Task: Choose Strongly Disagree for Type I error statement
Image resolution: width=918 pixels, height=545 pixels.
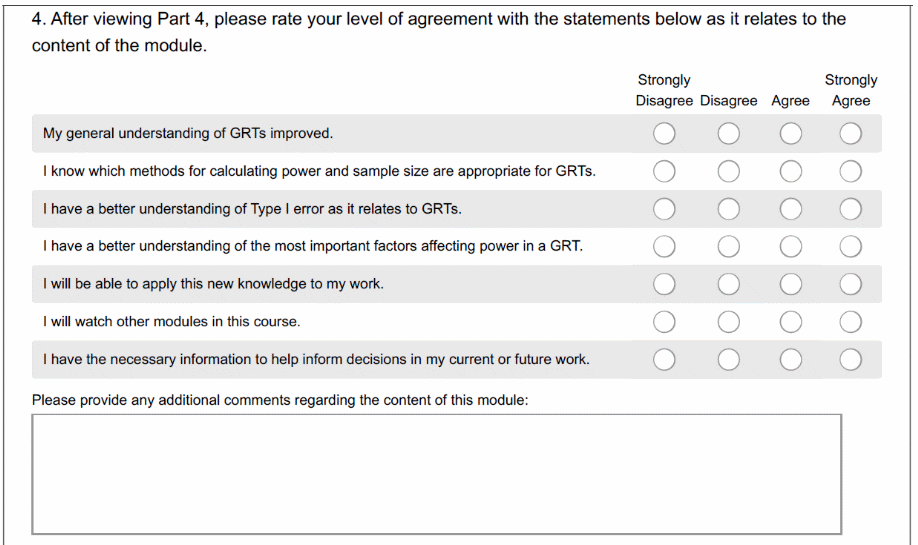Action: pos(665,209)
